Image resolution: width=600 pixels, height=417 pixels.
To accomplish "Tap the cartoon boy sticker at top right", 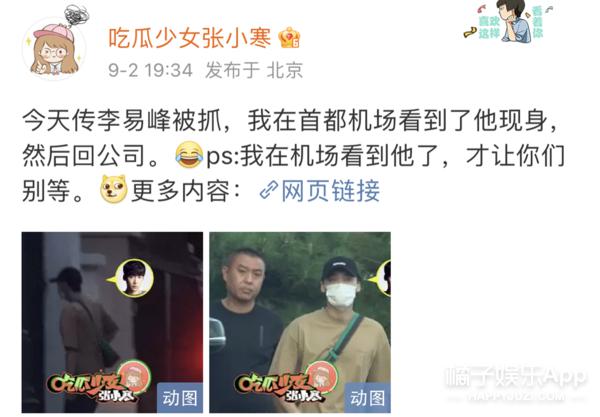I will coord(509,21).
